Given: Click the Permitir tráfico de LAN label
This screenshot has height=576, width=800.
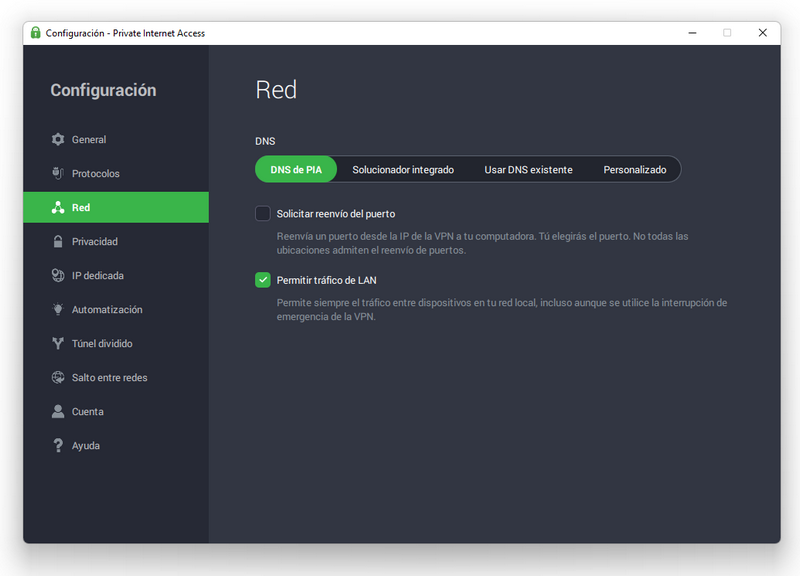Looking at the screenshot, I should click(x=327, y=280).
